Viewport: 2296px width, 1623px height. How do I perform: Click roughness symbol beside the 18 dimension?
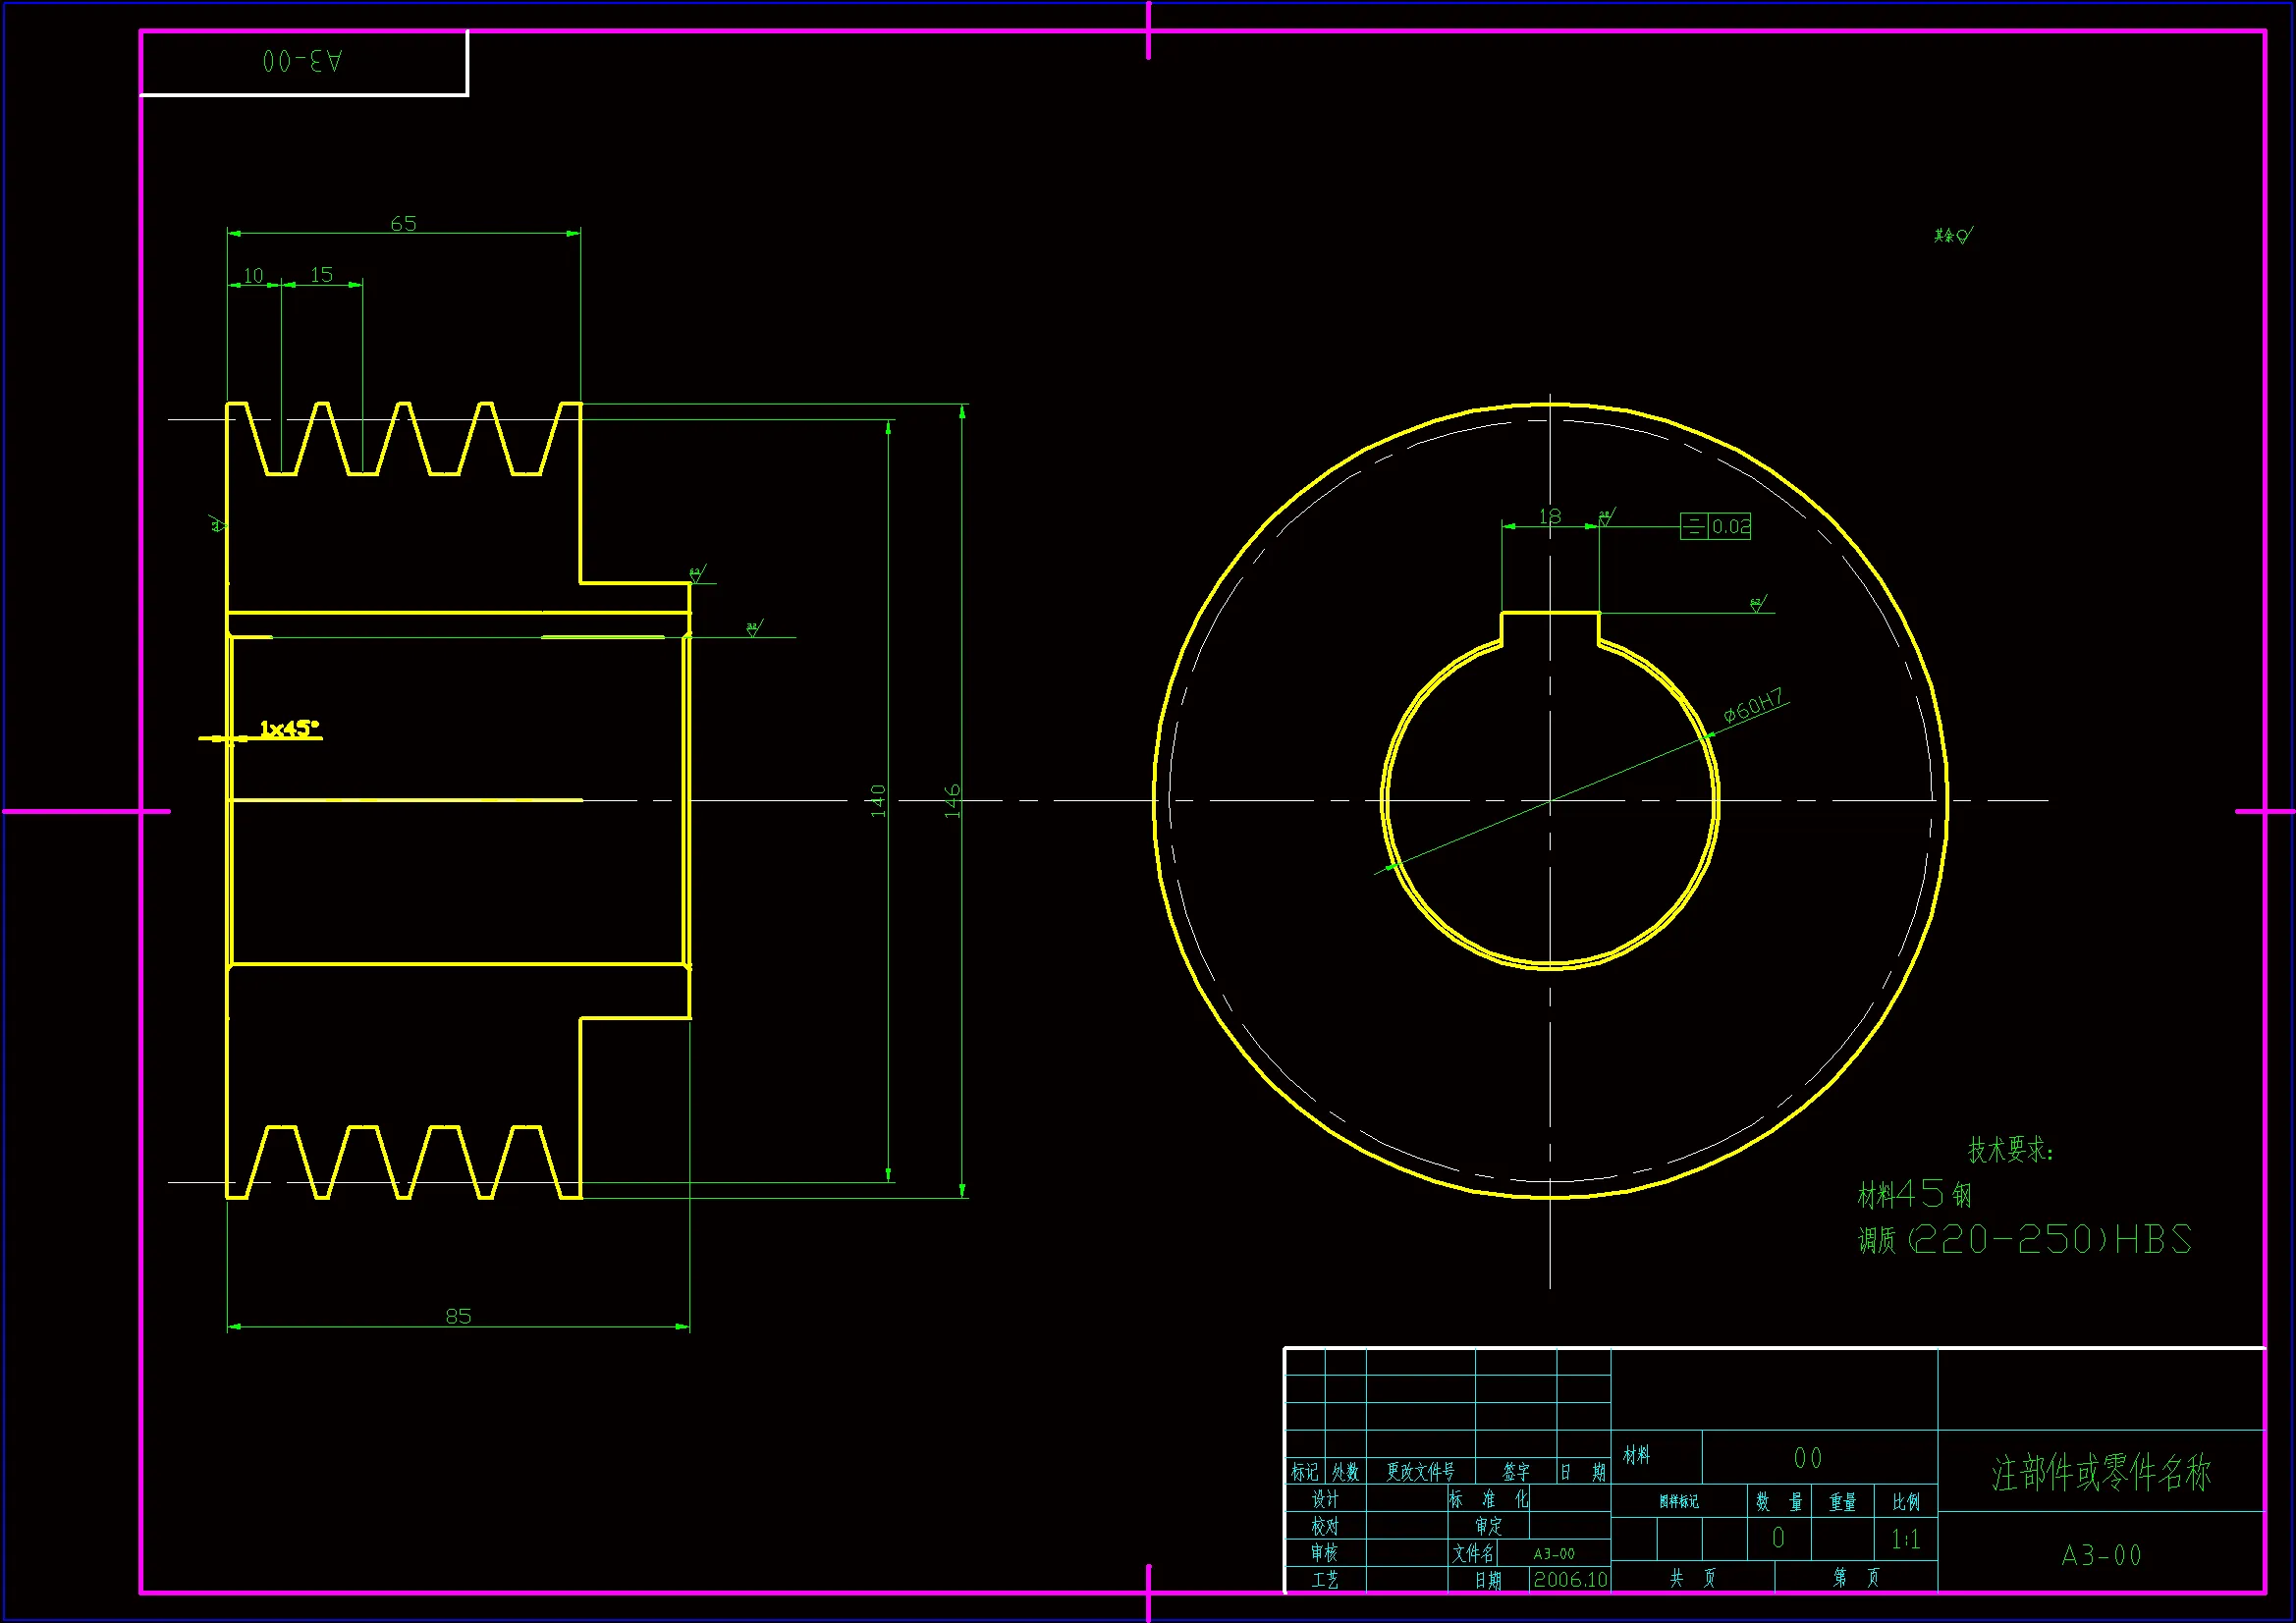coord(1606,518)
